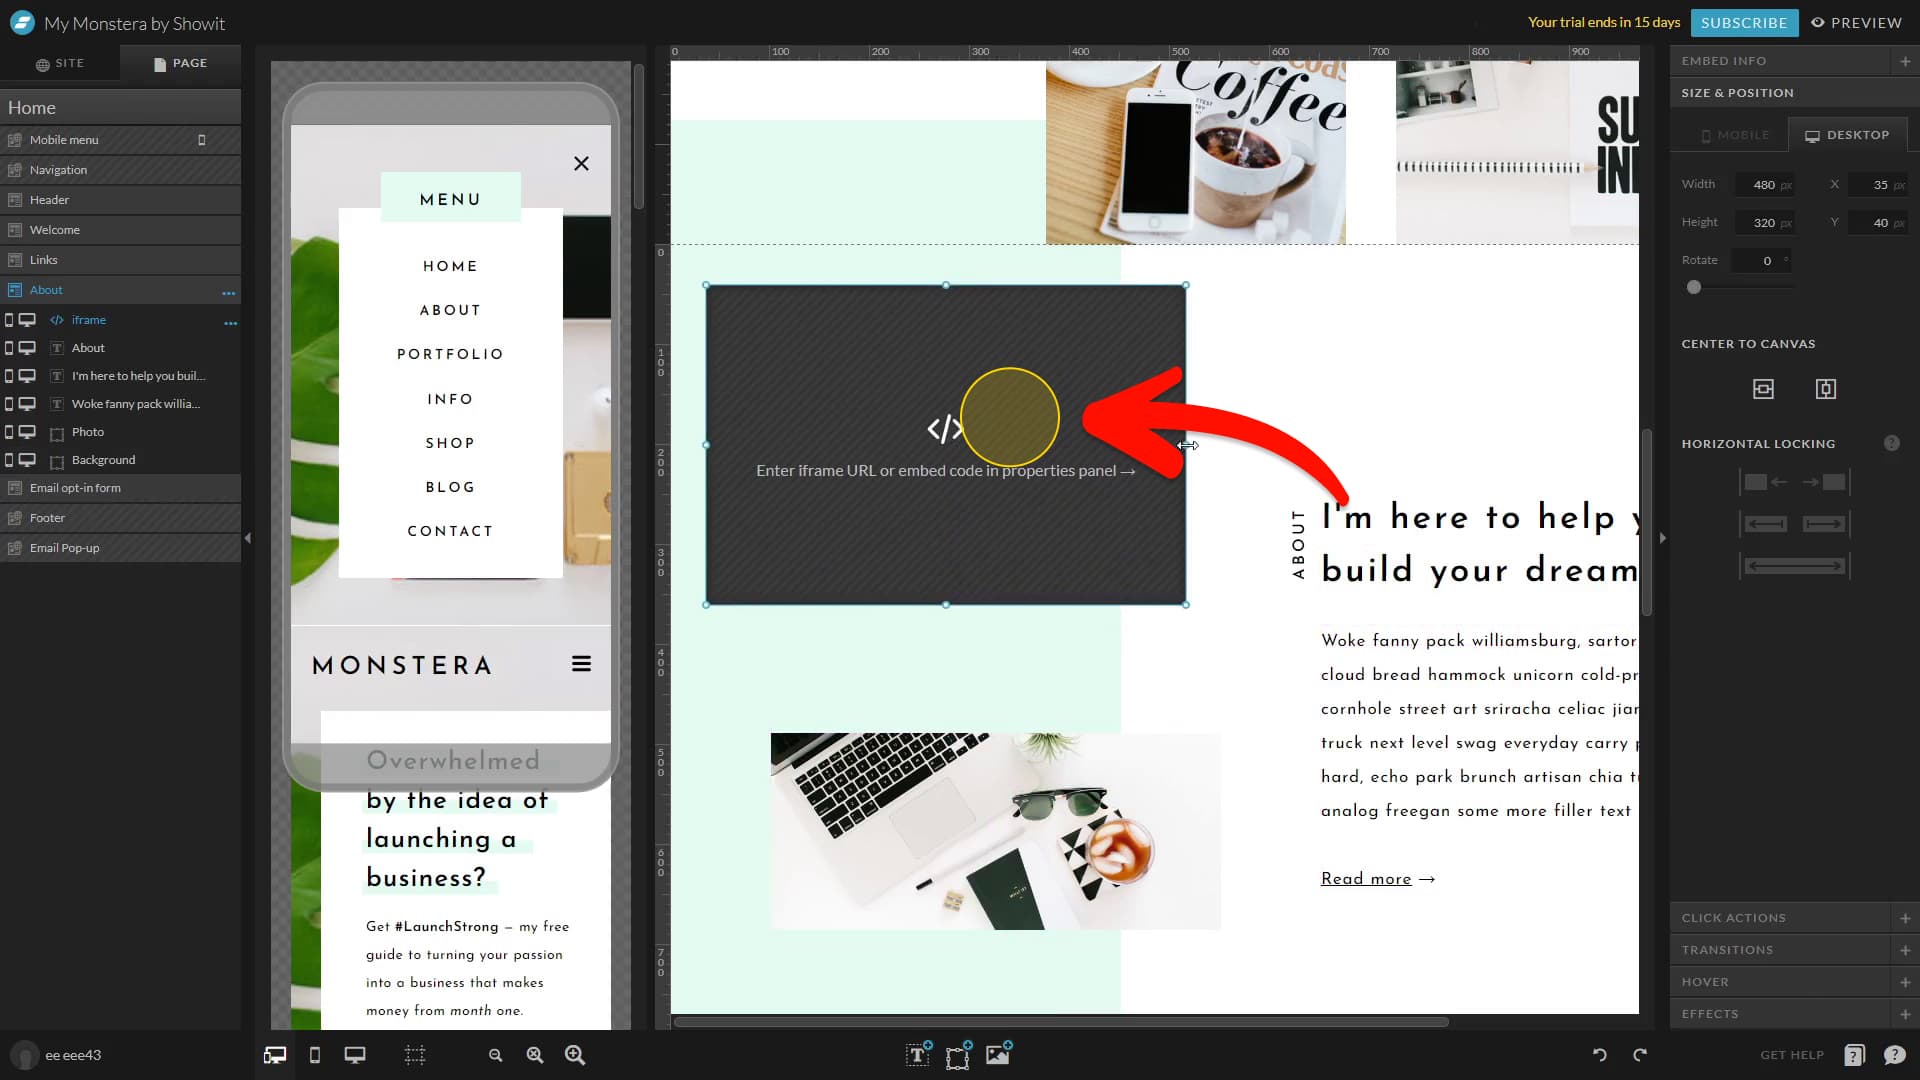The width and height of the screenshot is (1920, 1080).
Task: Select the Footer canvas
Action: (120, 518)
